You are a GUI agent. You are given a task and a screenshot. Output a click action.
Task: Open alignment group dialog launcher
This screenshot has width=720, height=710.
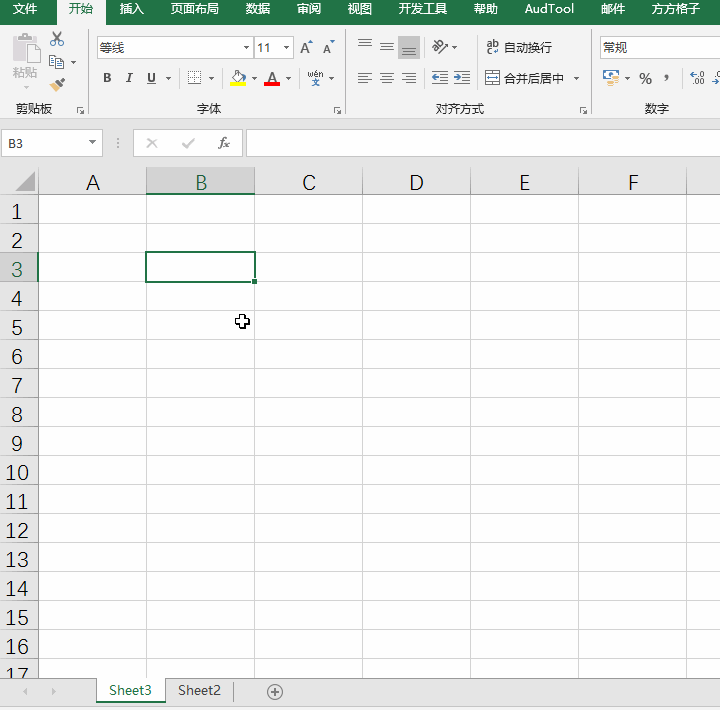click(583, 110)
